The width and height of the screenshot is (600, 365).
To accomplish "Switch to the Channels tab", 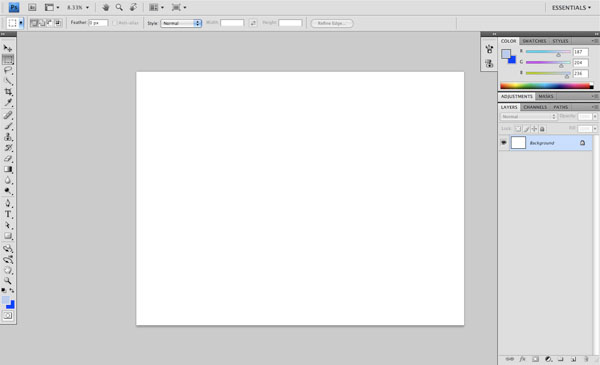I will click(535, 107).
